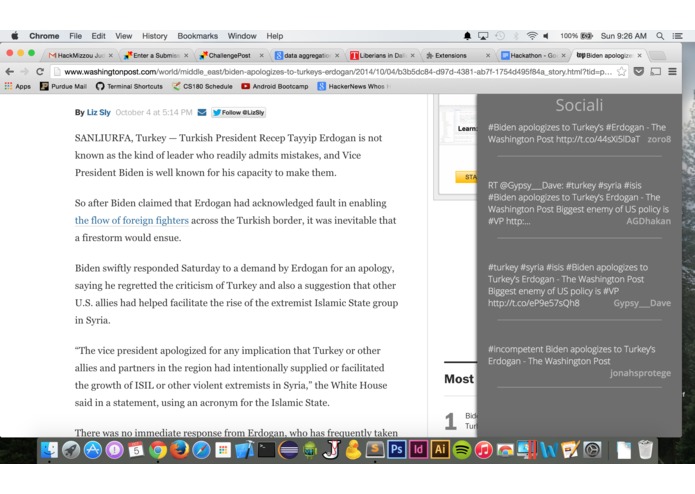The height and width of the screenshot is (494, 695).
Task: Open Calendar from the Dock
Action: 136,450
